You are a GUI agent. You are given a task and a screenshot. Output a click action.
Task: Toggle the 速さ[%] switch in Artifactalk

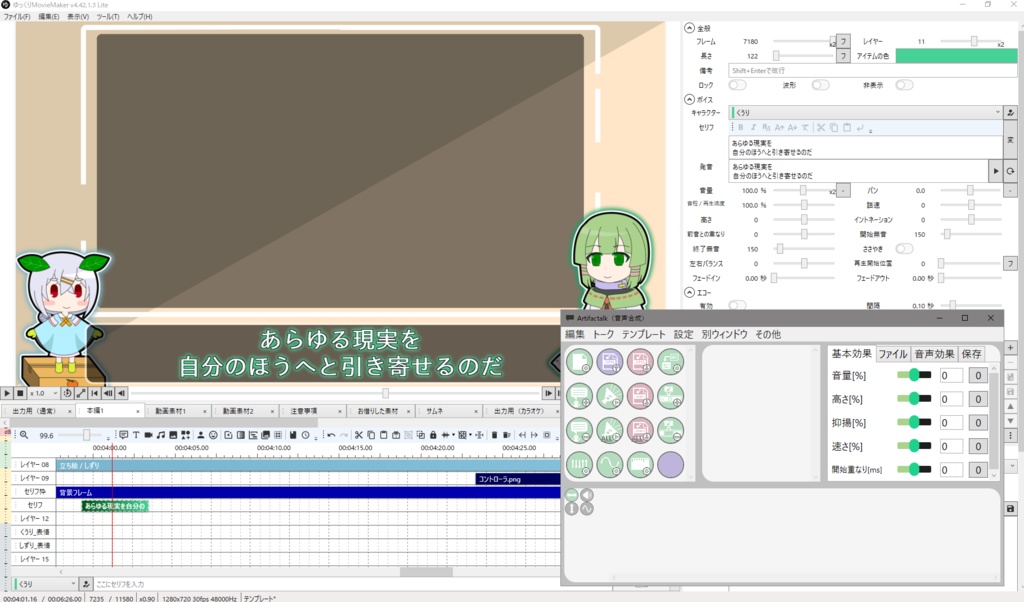914,445
